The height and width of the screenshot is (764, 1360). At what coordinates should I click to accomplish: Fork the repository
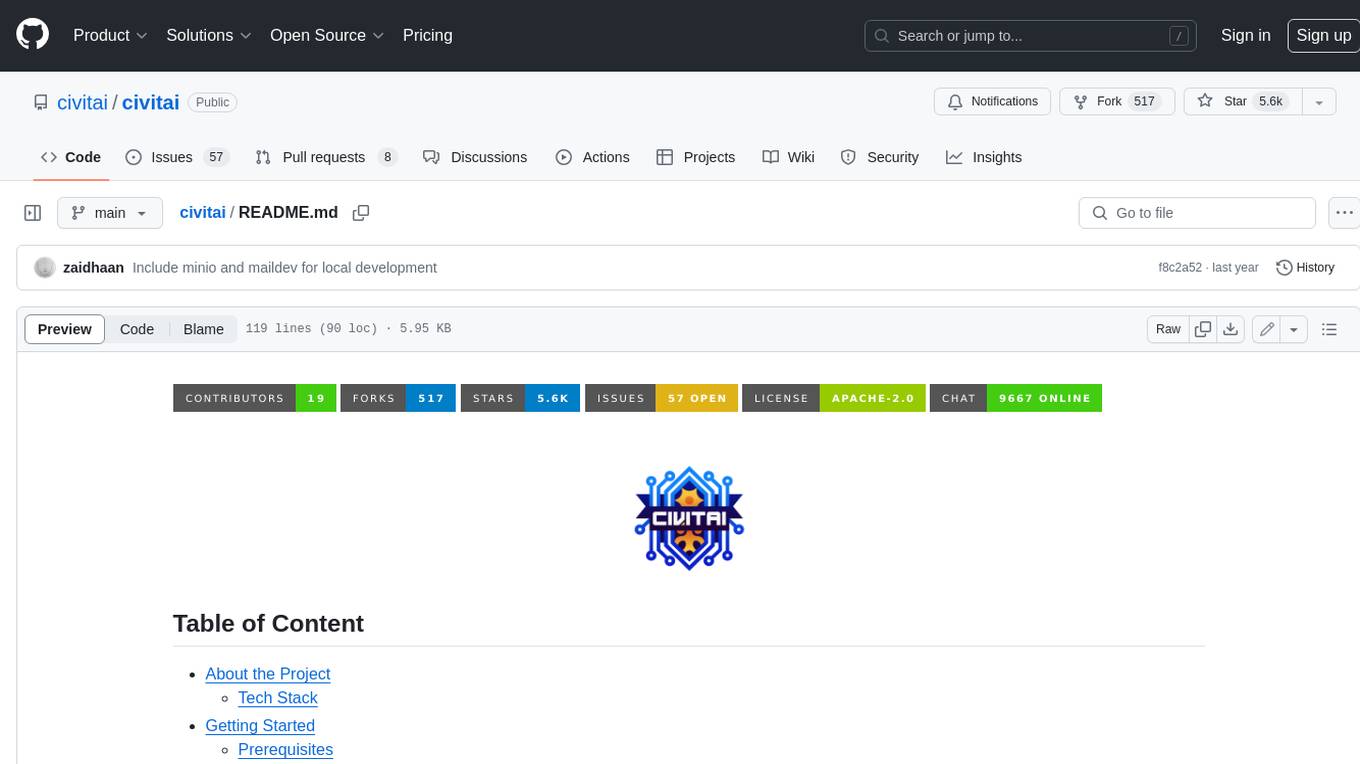1117,102
